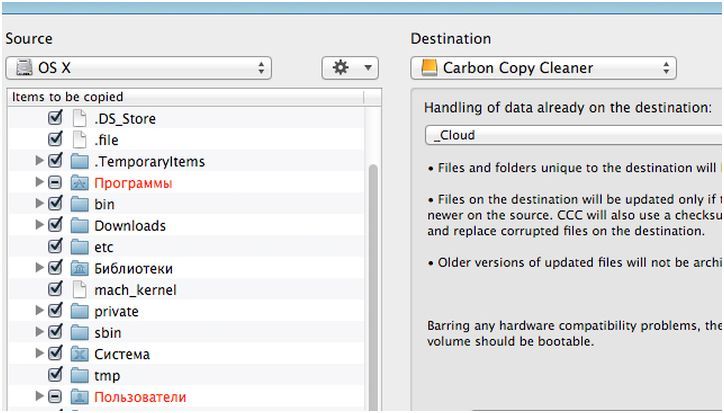Uncheck the .file checkbox
The height and width of the screenshot is (413, 724).
pyautogui.click(x=56, y=140)
